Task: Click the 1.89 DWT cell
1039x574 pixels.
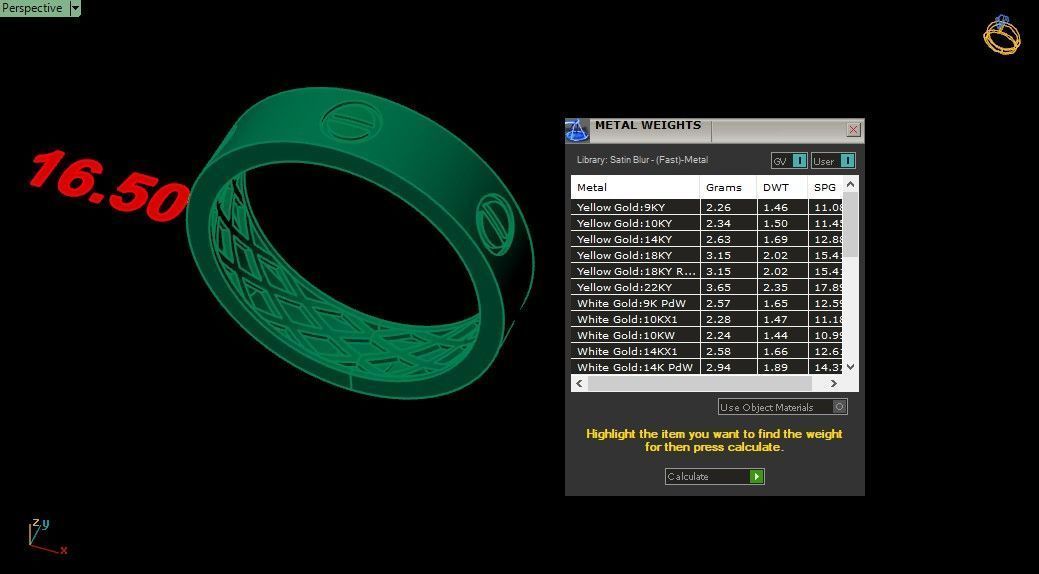Action: tap(782, 367)
